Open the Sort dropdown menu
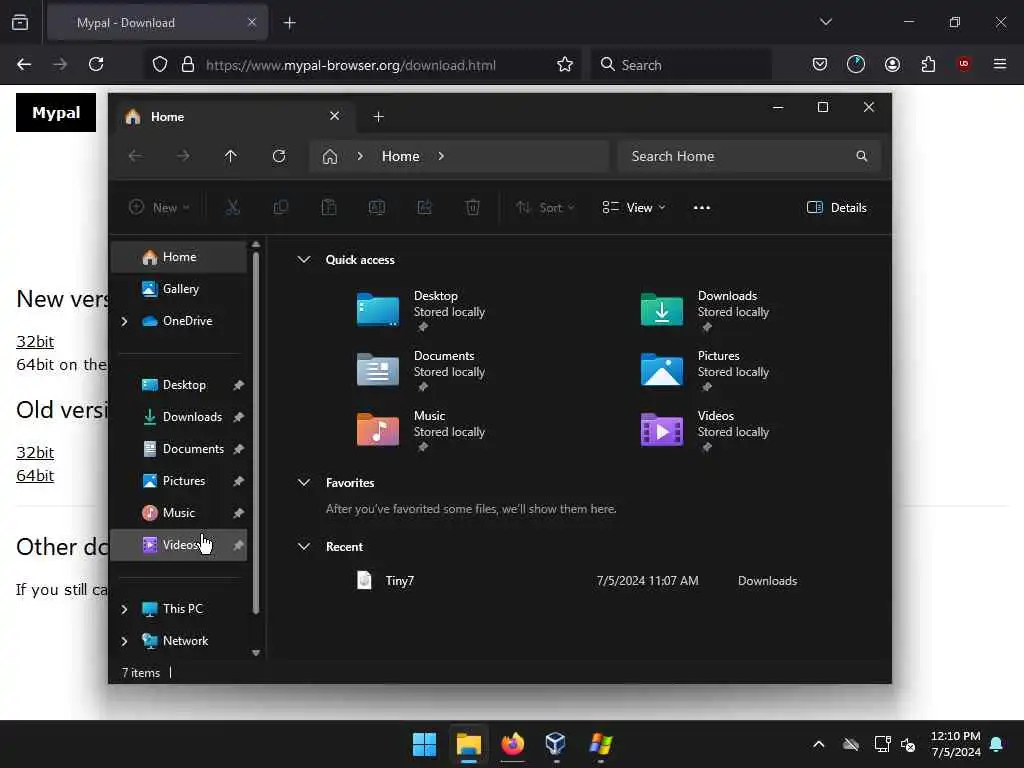This screenshot has width=1024, height=768. [545, 208]
